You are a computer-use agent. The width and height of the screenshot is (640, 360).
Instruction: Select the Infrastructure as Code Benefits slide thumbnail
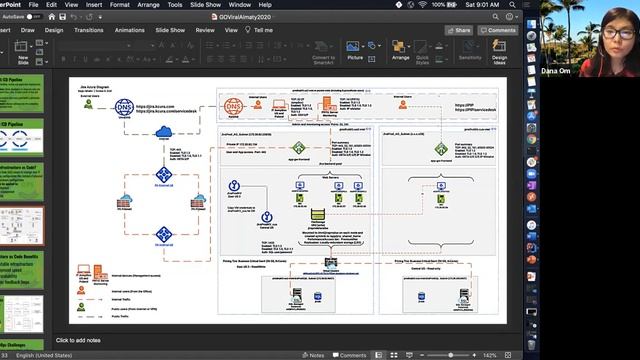[22, 270]
